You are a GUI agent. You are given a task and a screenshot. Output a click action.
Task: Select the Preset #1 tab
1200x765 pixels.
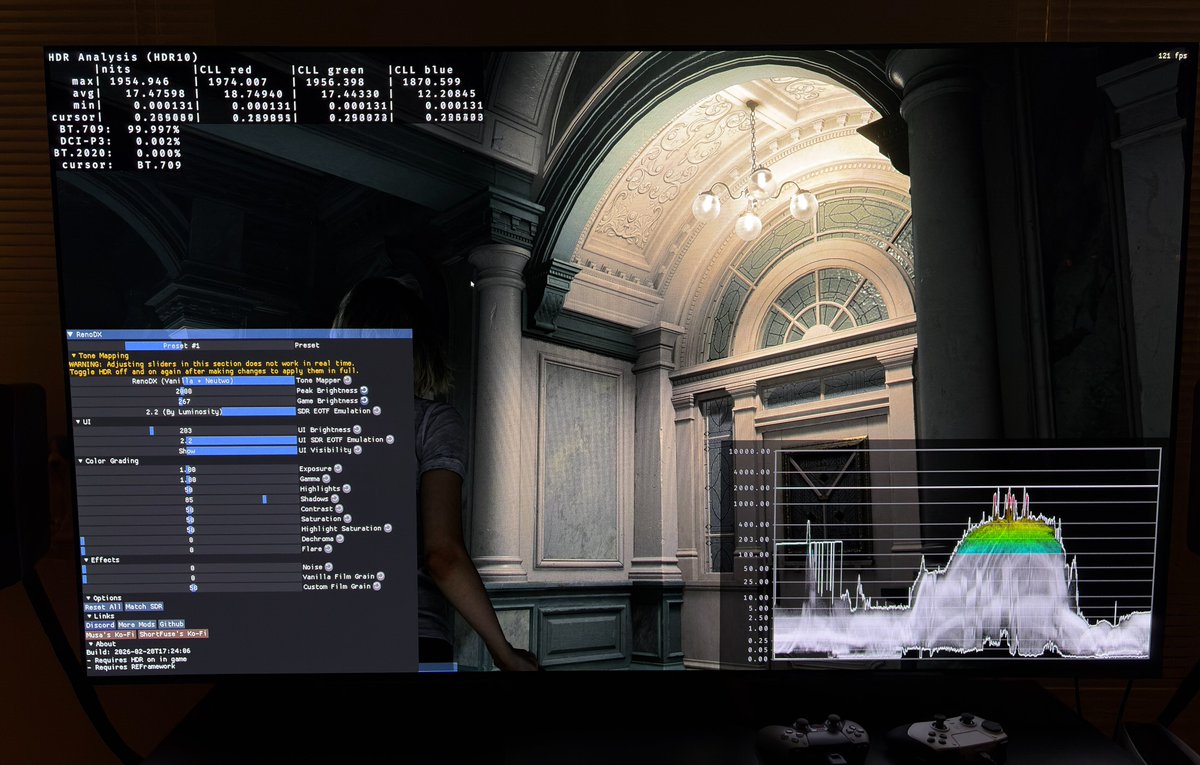click(x=183, y=345)
